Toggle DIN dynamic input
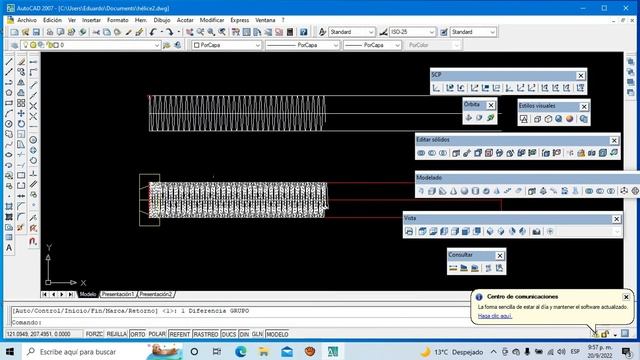Image resolution: width=640 pixels, height=360 pixels. pos(244,334)
